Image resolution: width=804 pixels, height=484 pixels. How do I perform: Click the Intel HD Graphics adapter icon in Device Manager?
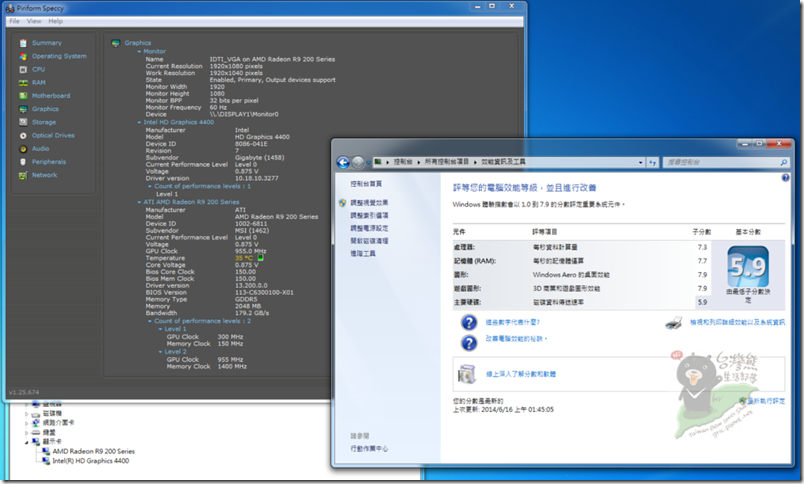(46, 461)
